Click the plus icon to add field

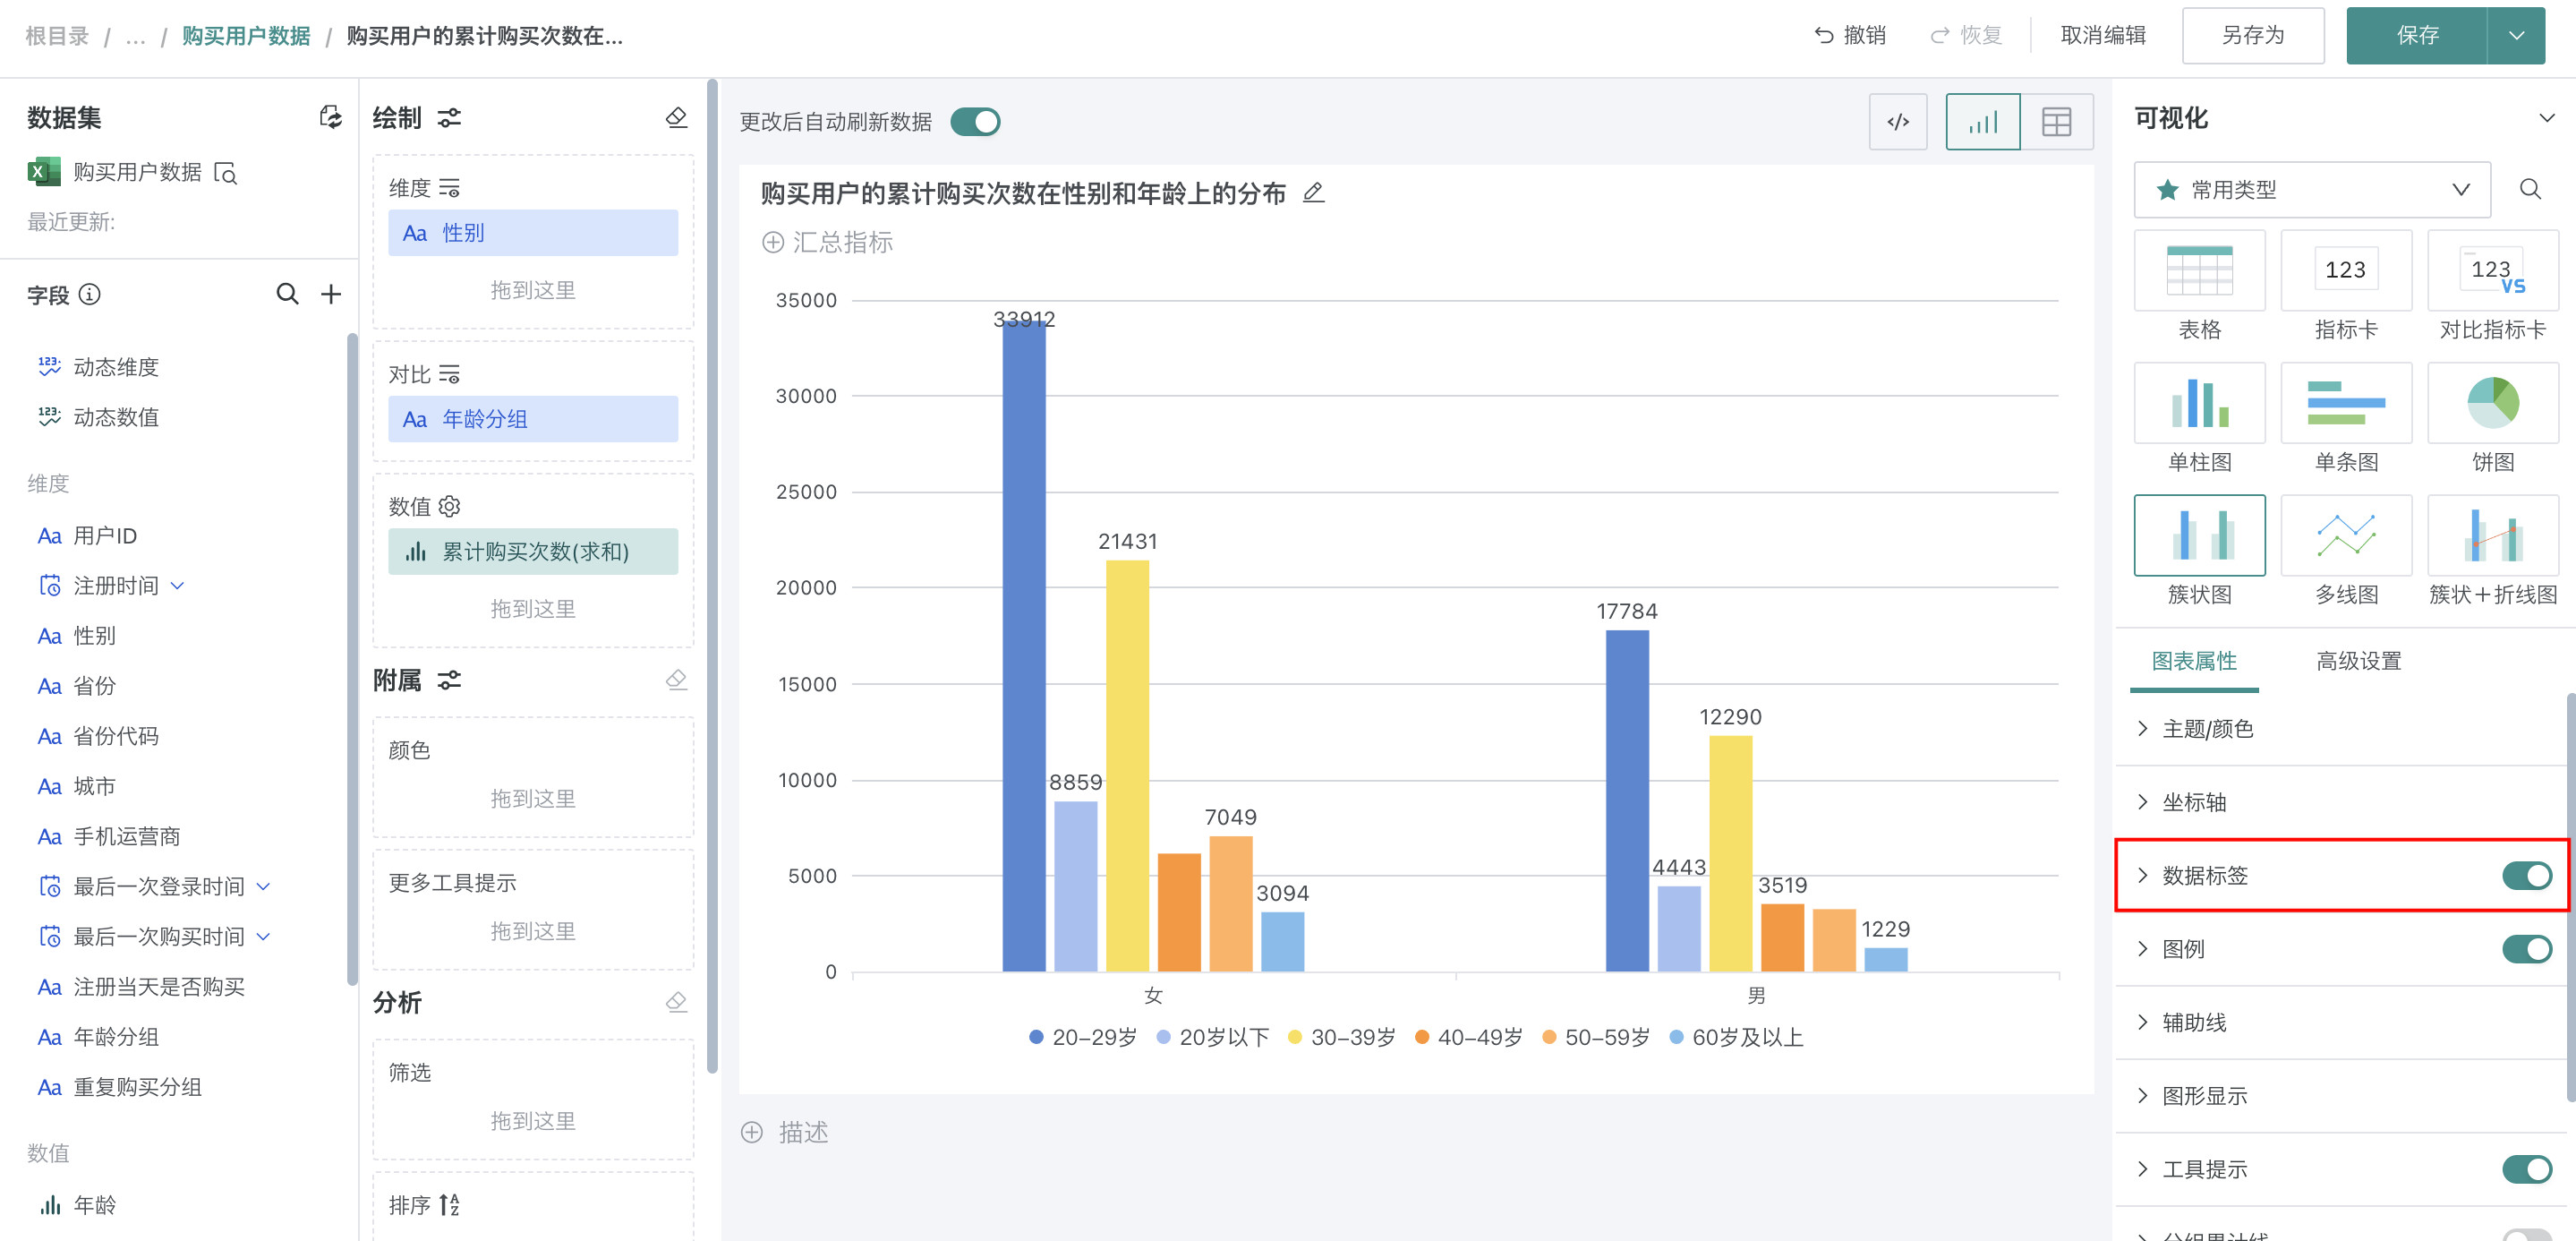click(x=331, y=294)
